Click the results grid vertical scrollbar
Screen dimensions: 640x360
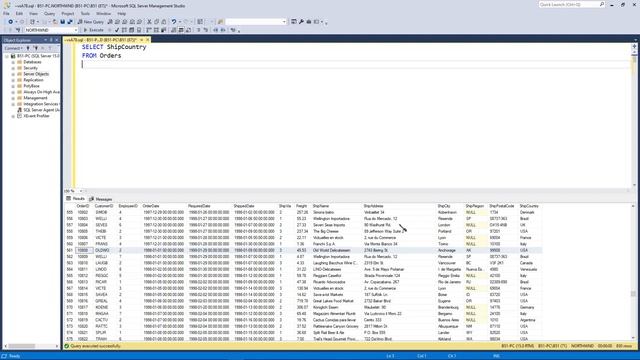click(x=633, y=271)
